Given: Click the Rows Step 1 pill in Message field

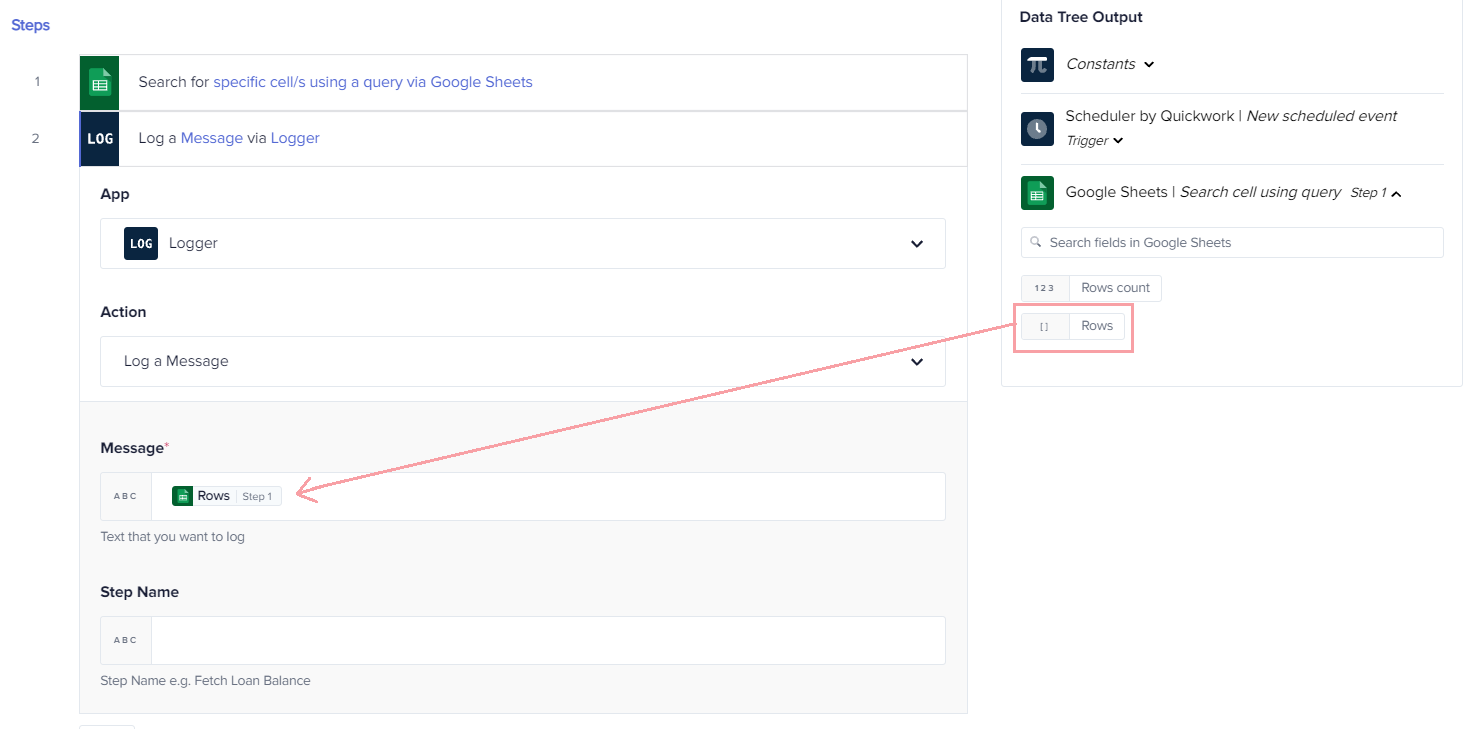Looking at the screenshot, I should point(227,496).
